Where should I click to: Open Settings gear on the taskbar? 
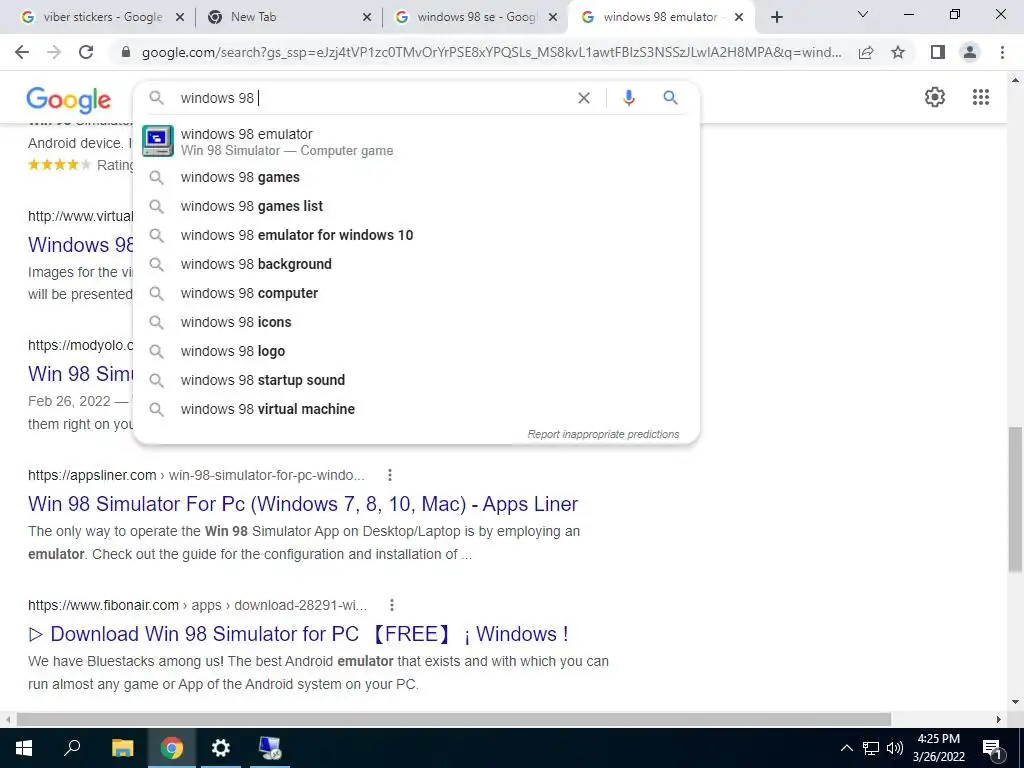[x=221, y=748]
